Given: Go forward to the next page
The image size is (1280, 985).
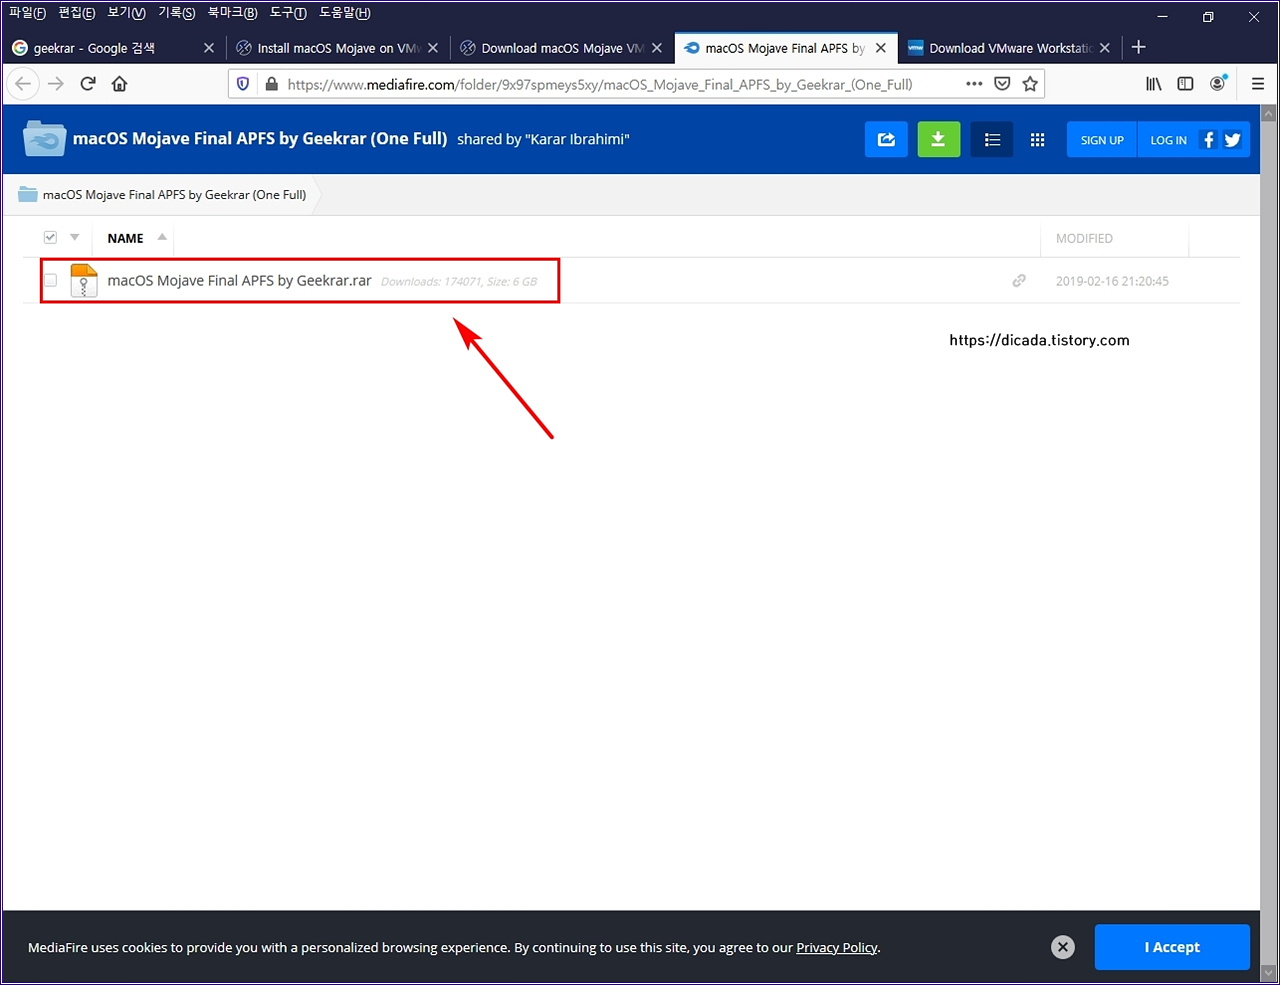Looking at the screenshot, I should [56, 84].
